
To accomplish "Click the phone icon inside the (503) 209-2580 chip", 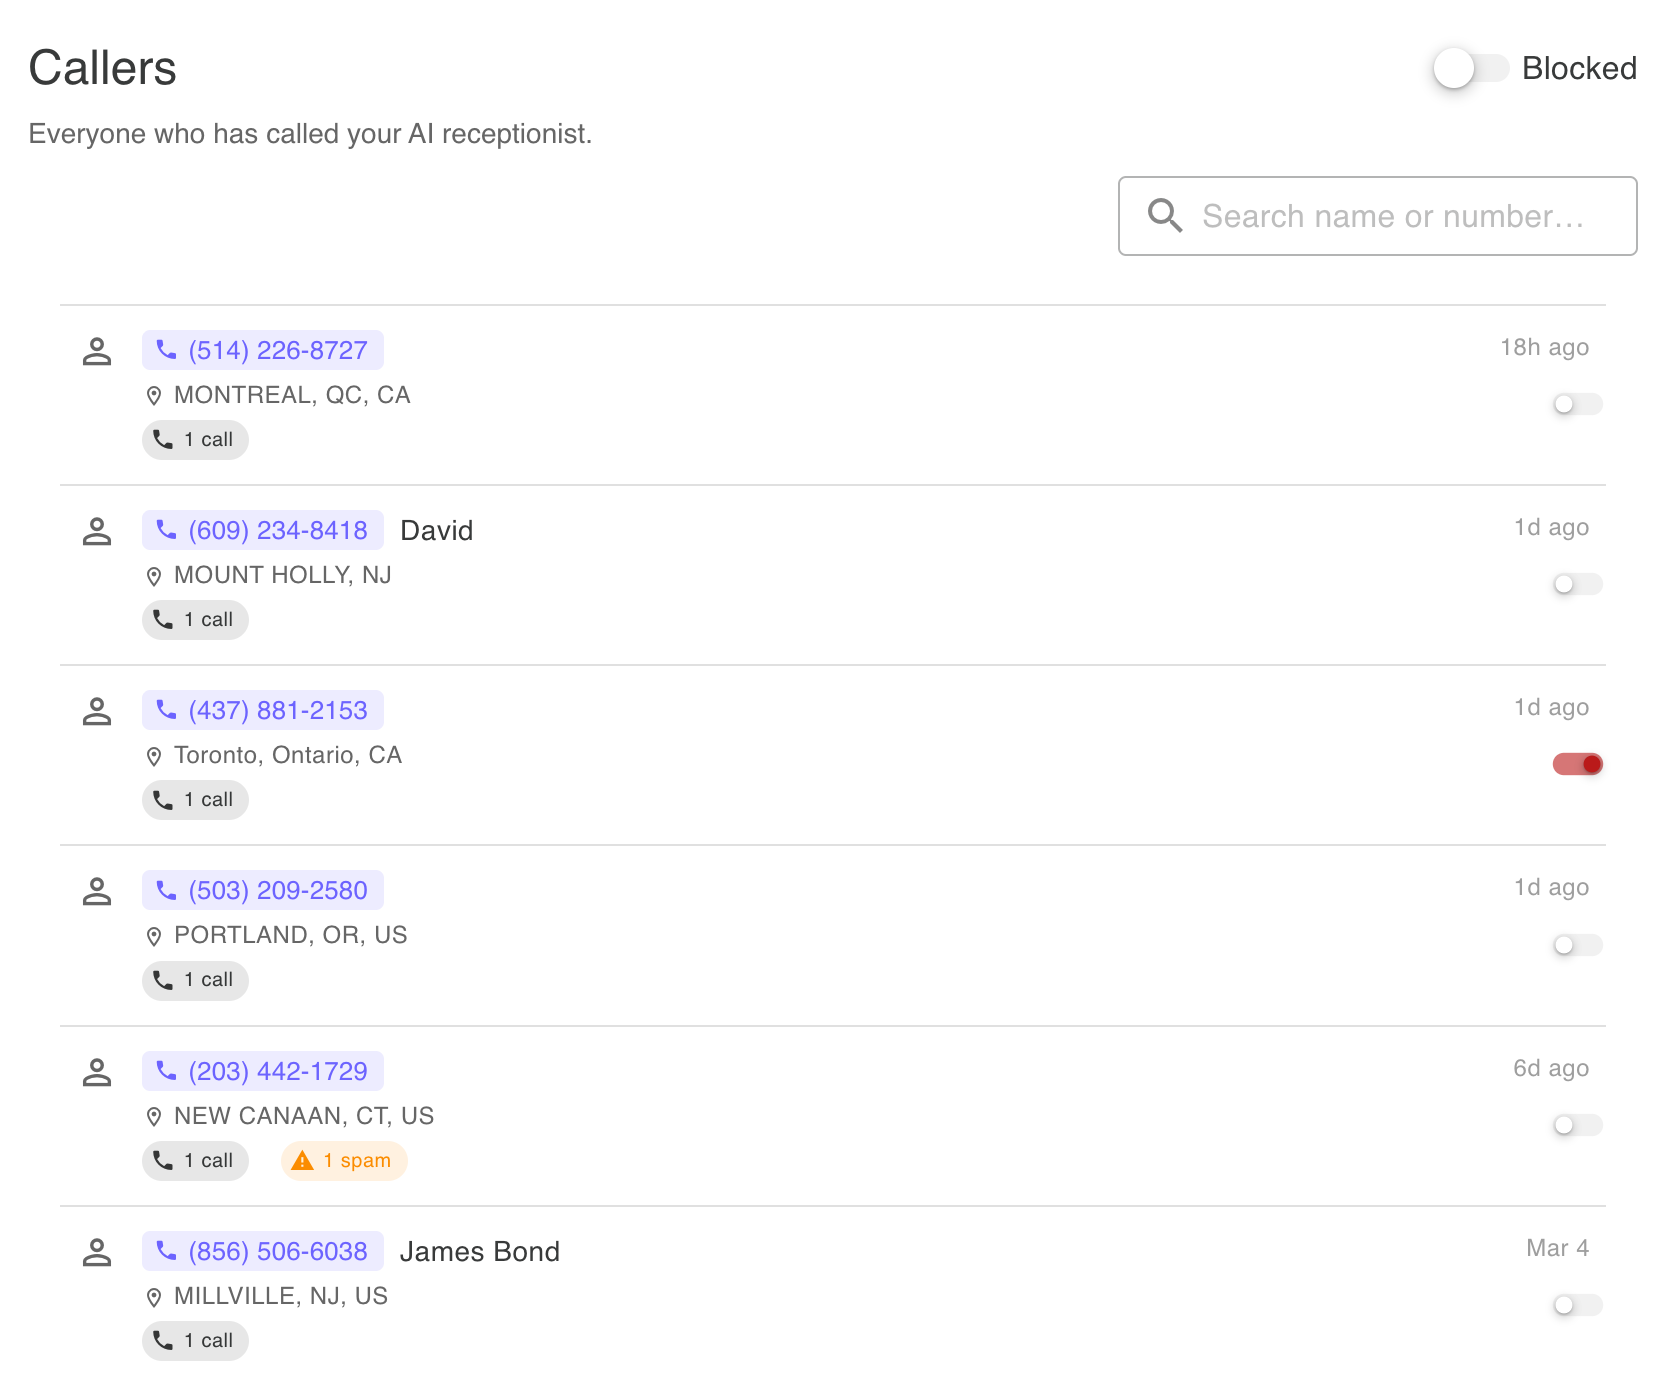I will [166, 890].
